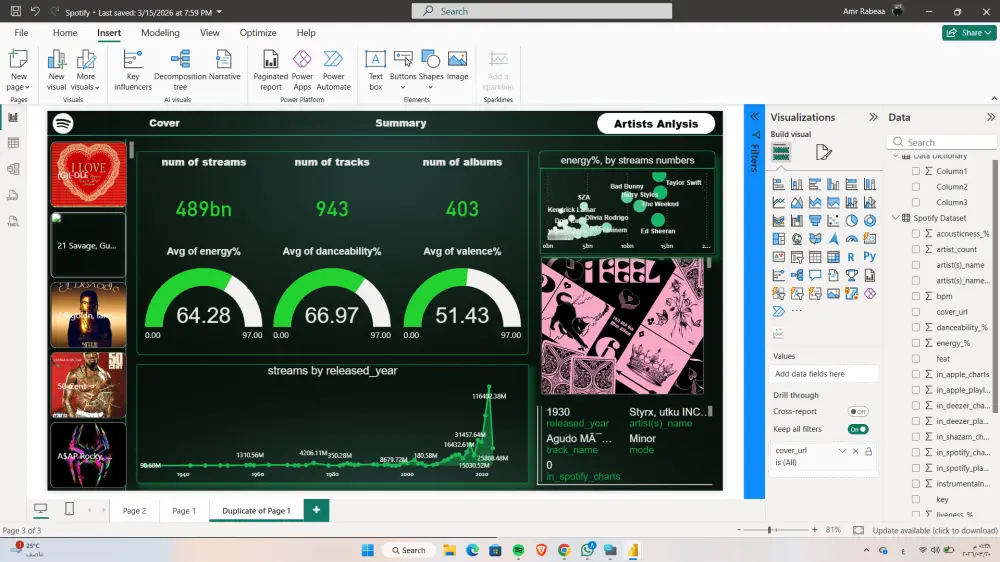1000x562 pixels.
Task: Open Windows Start menu
Action: coord(367,550)
